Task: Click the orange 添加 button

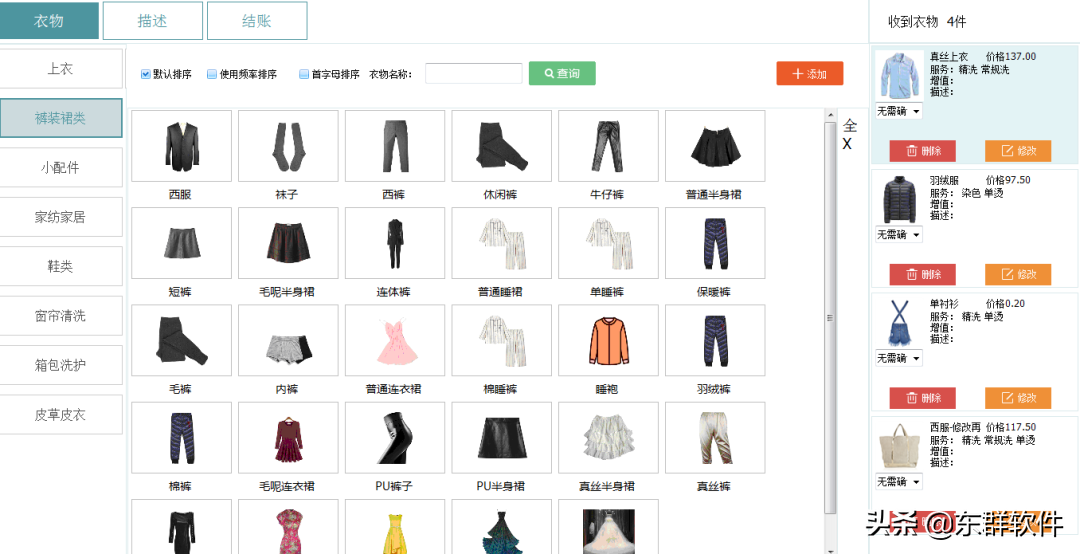Action: [809, 74]
